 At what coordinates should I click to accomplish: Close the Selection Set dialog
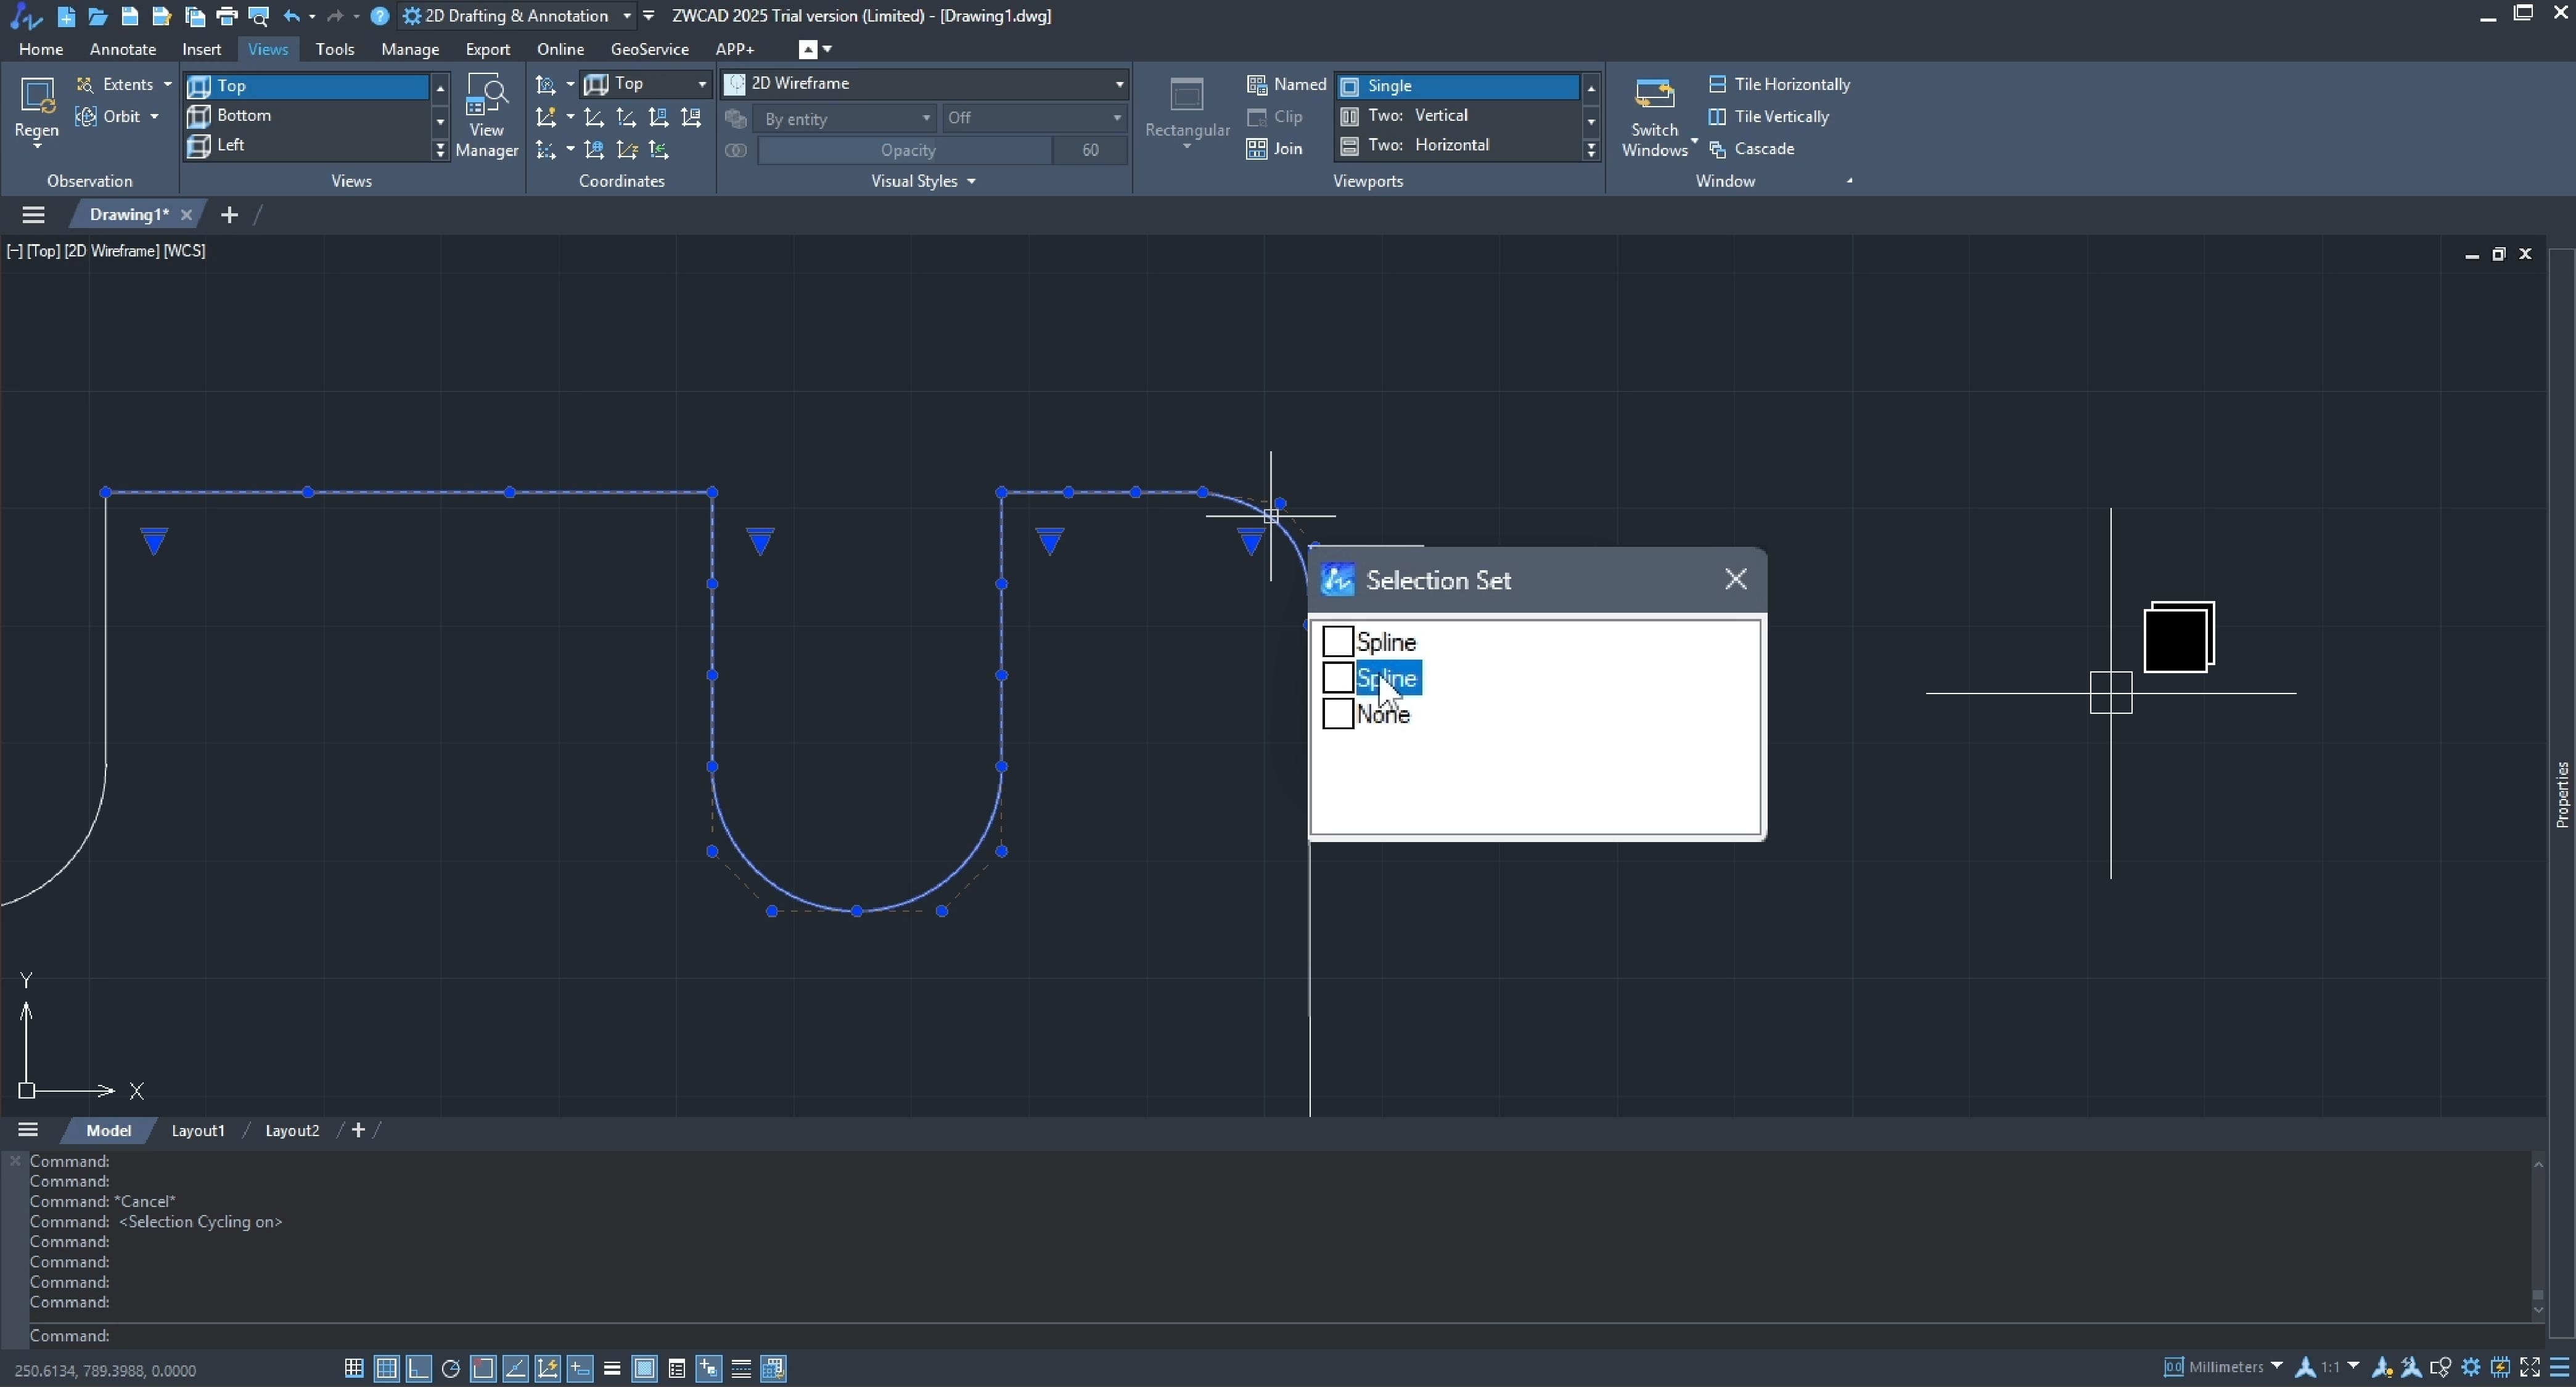pos(1736,579)
